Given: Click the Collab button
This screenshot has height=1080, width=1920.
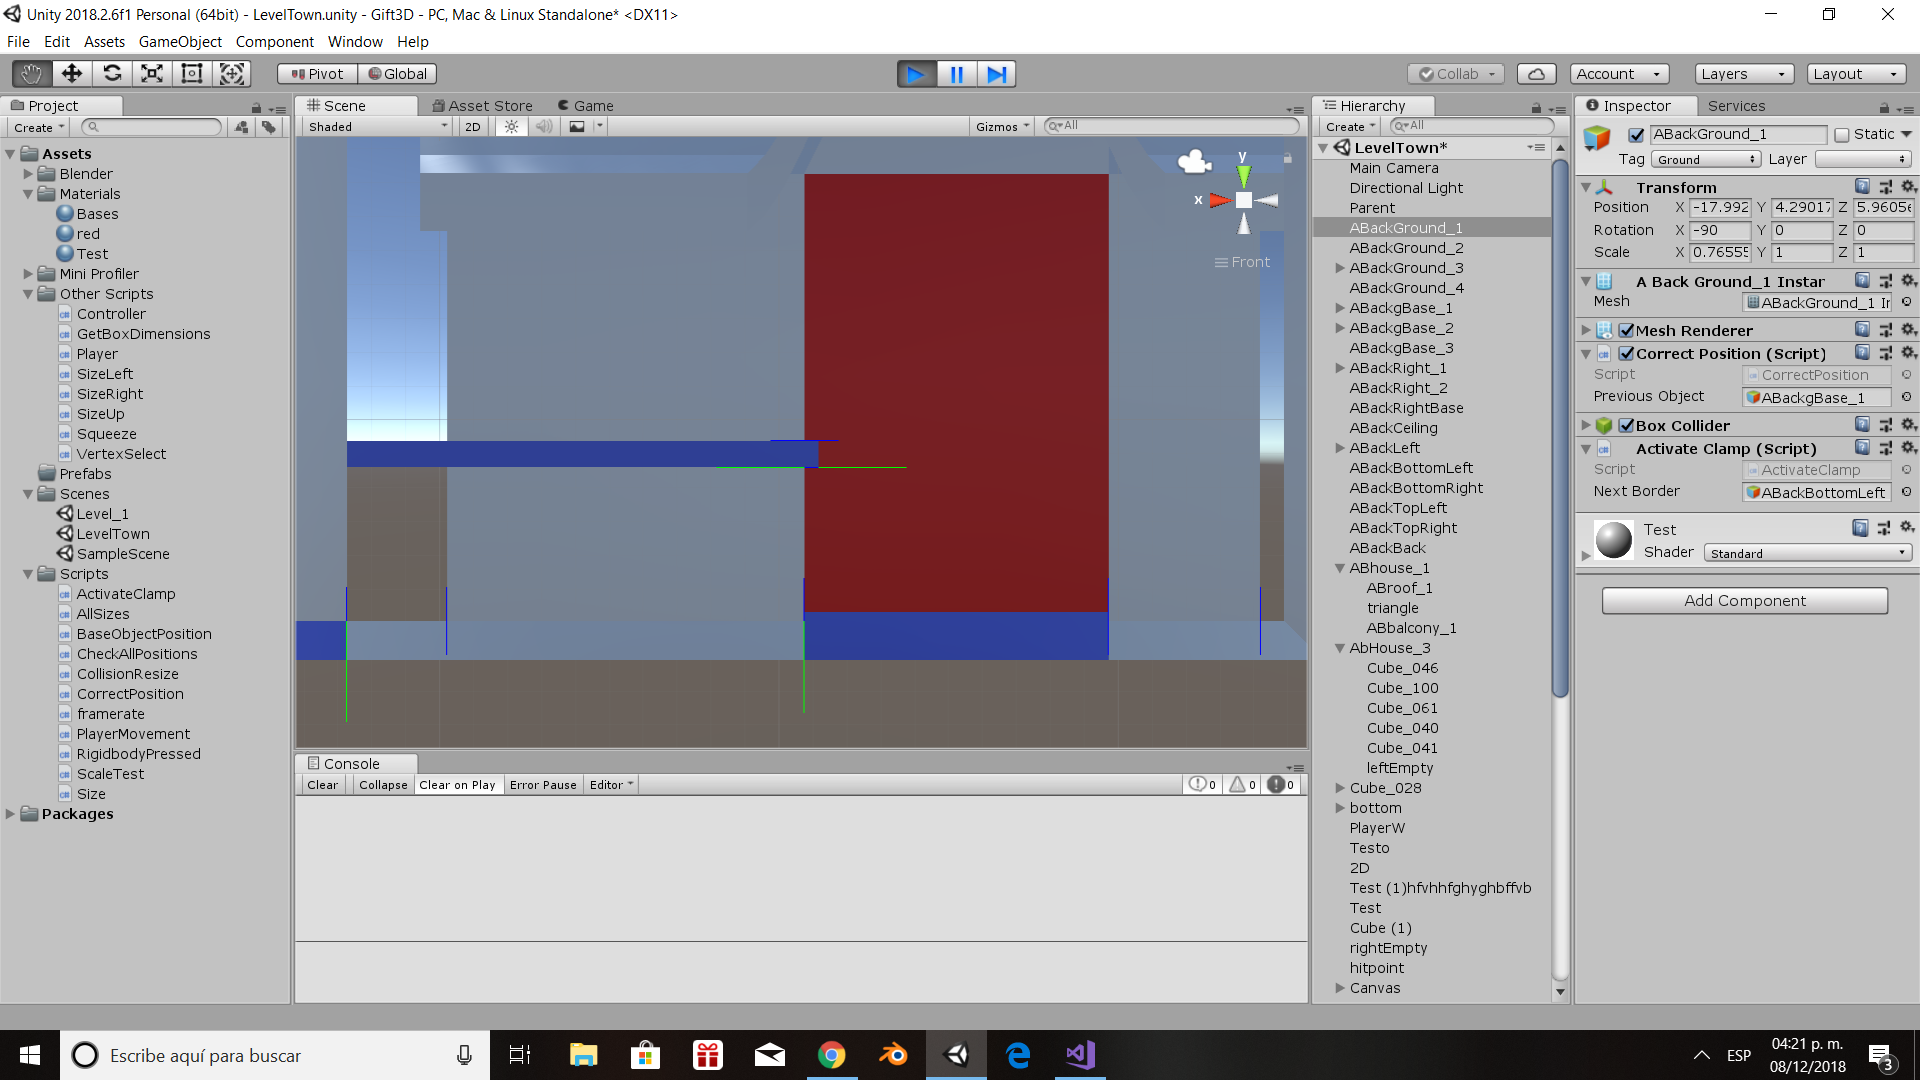Looking at the screenshot, I should (1456, 74).
